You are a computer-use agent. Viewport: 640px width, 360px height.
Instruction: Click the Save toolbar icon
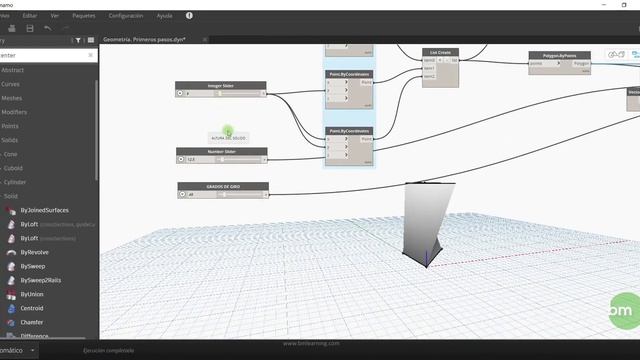(x=30, y=28)
